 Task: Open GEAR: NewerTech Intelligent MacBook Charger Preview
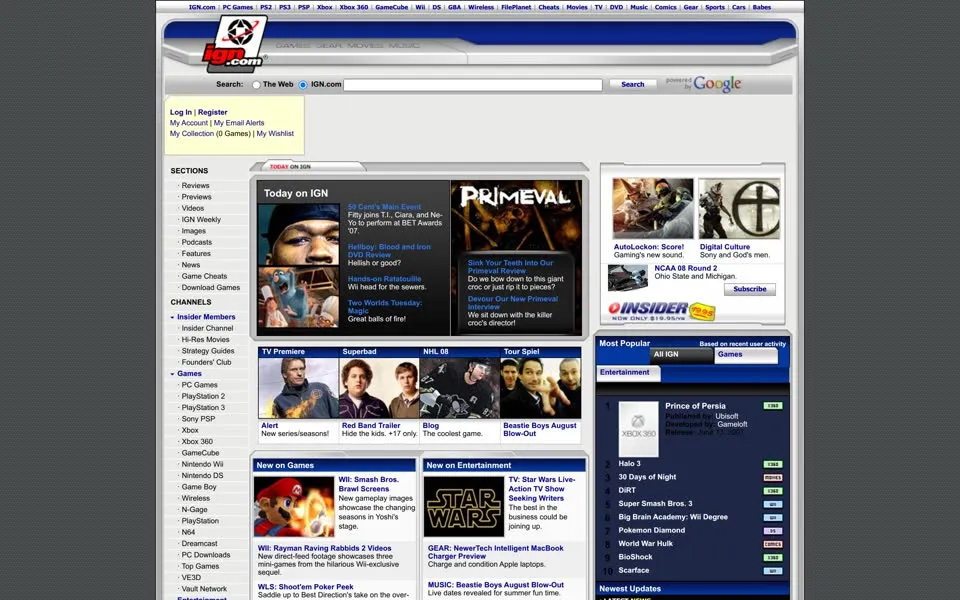(496, 552)
